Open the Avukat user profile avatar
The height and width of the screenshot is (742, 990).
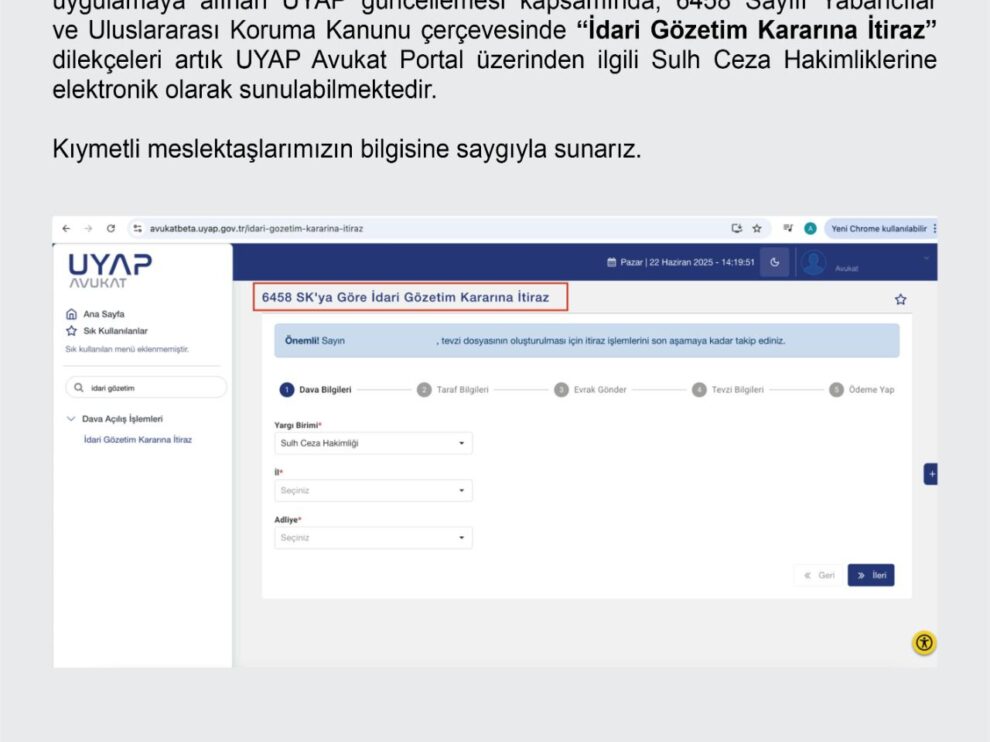pyautogui.click(x=813, y=263)
